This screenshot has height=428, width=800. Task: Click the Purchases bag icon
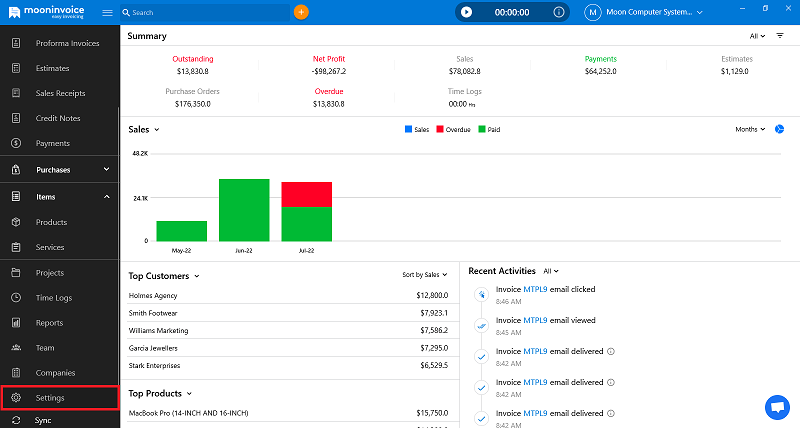click(x=16, y=170)
